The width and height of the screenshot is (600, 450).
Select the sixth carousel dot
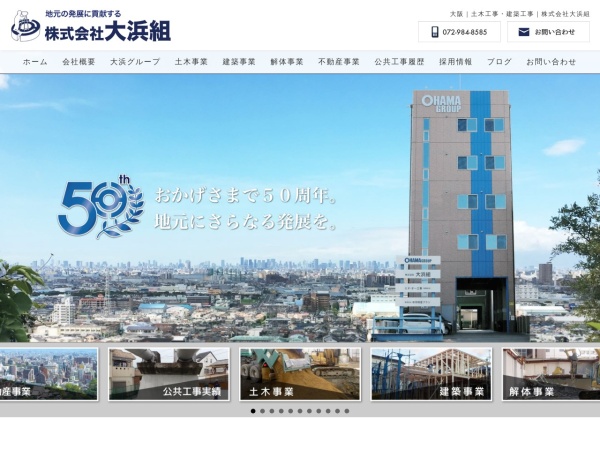(x=300, y=411)
